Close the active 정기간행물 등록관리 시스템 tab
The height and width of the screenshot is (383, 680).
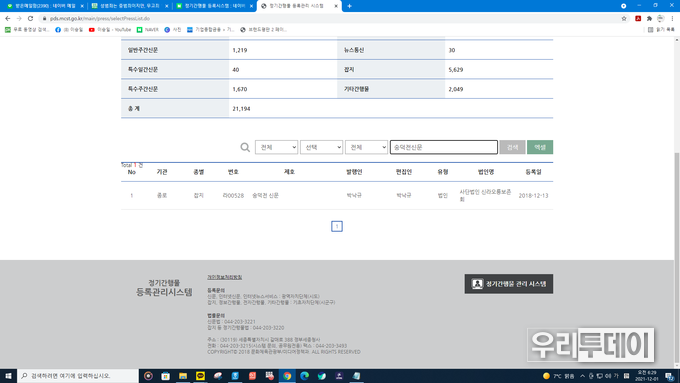[336, 6]
